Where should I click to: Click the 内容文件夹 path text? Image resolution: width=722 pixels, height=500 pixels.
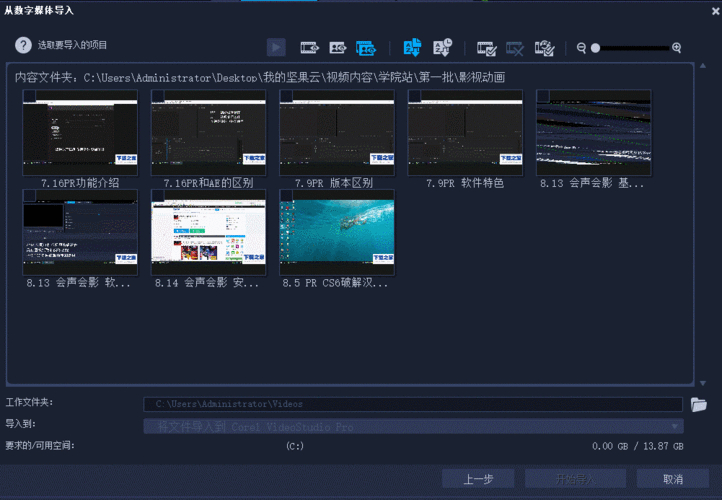(260, 77)
